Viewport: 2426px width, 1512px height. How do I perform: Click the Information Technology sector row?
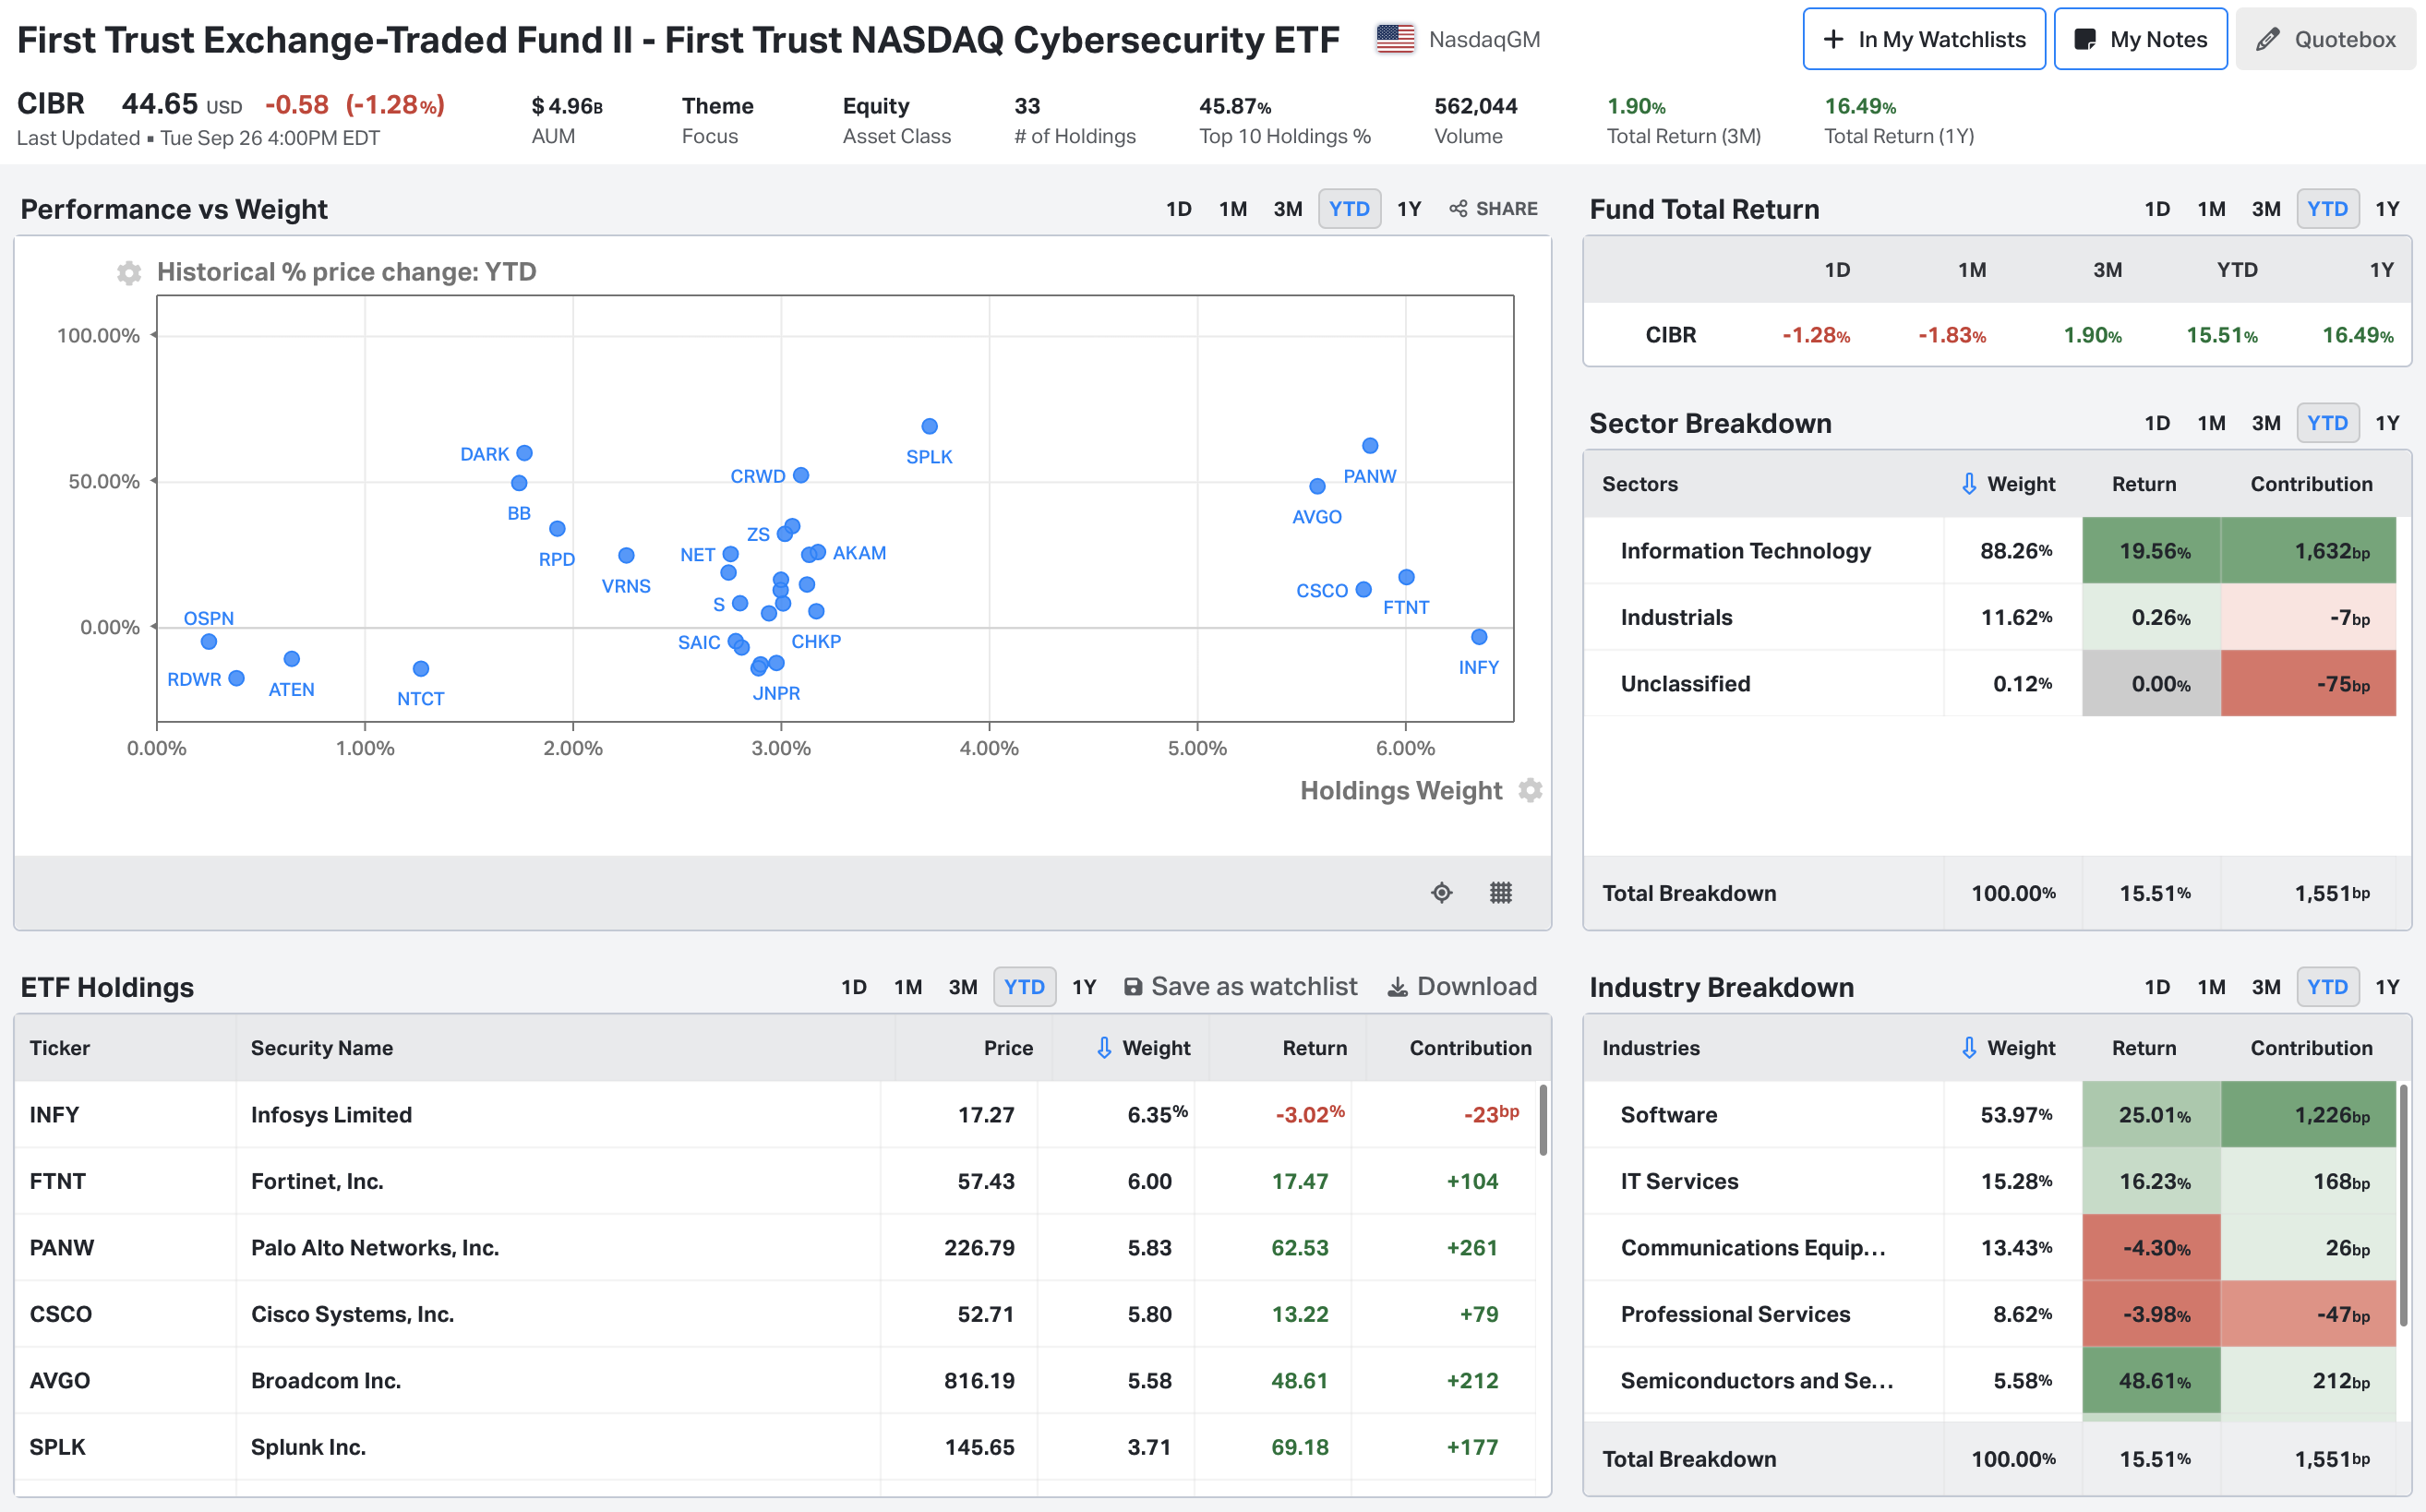point(1990,550)
